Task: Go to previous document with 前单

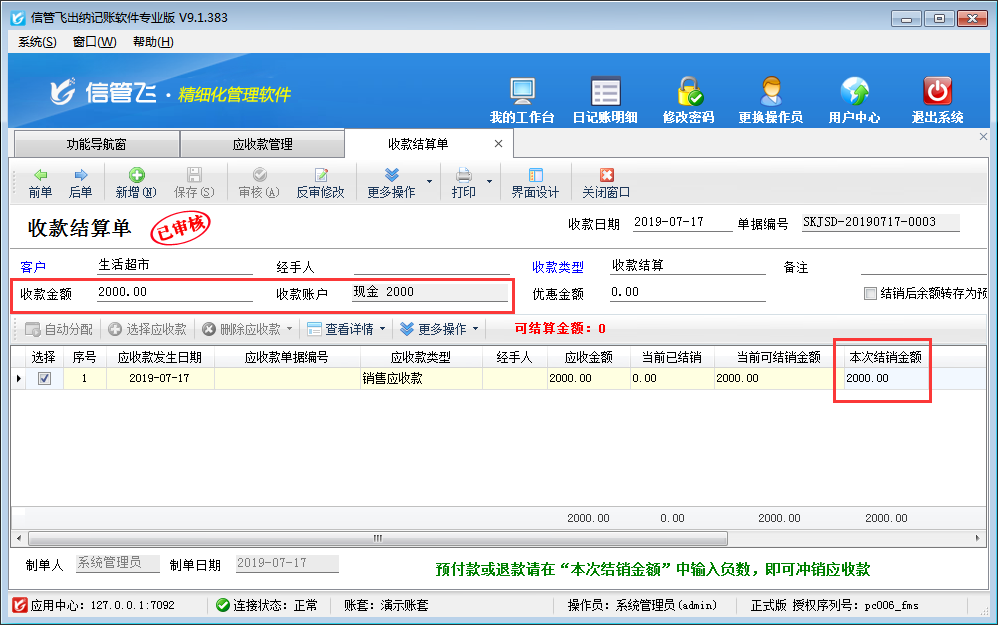Action: tap(40, 182)
